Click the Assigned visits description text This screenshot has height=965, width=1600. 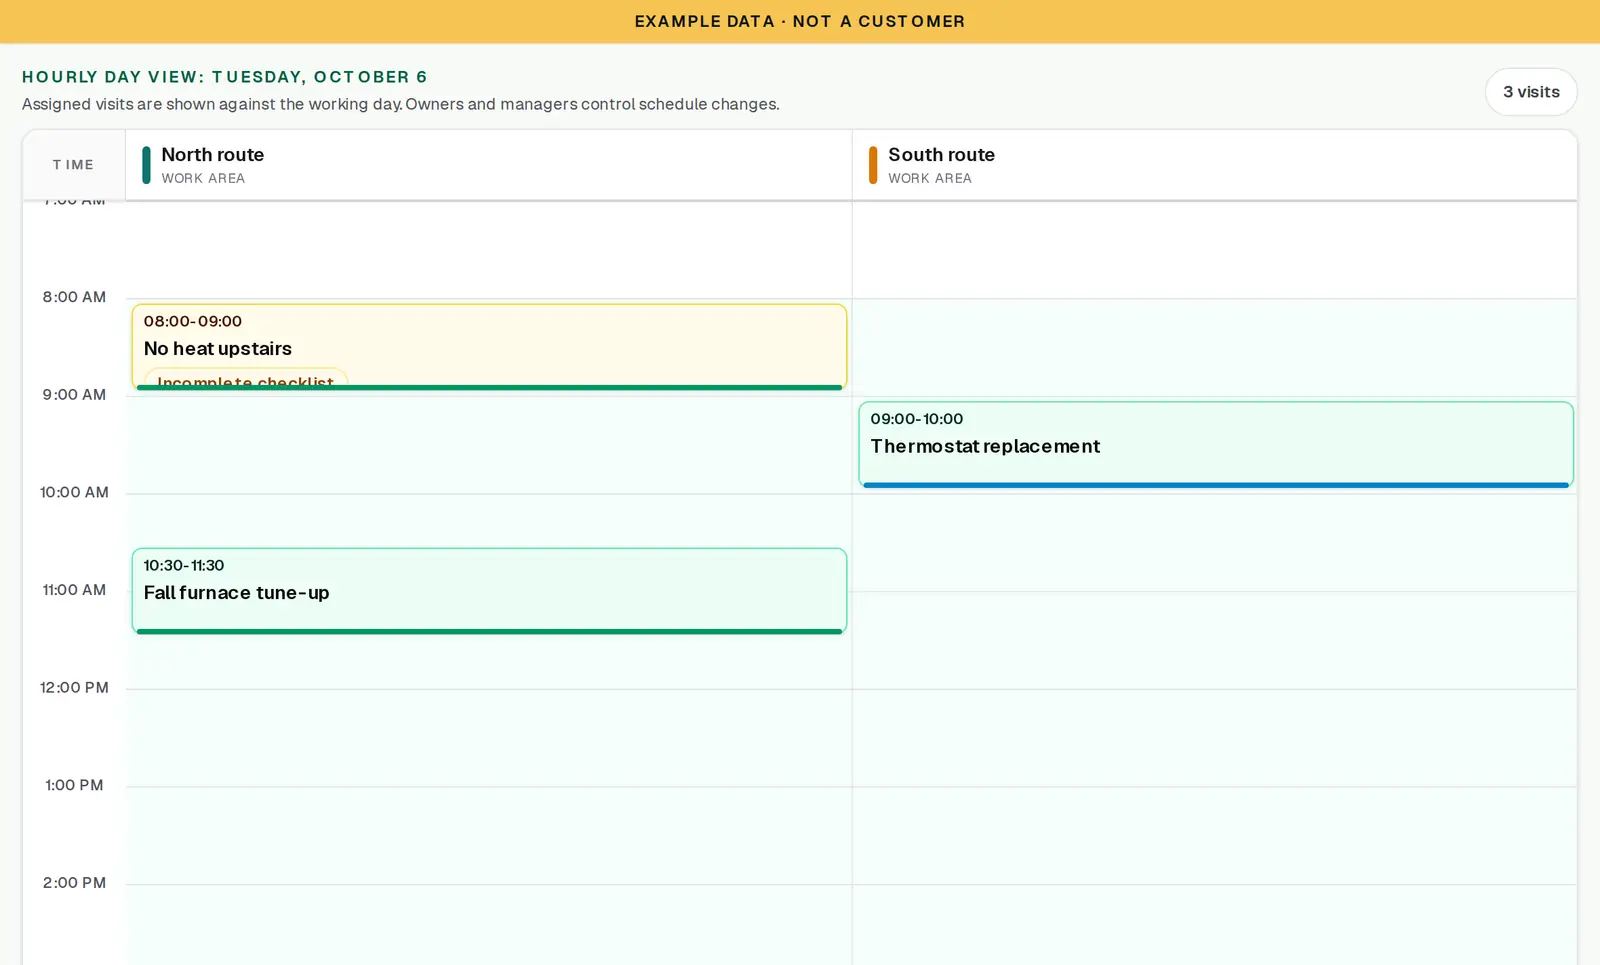(401, 104)
